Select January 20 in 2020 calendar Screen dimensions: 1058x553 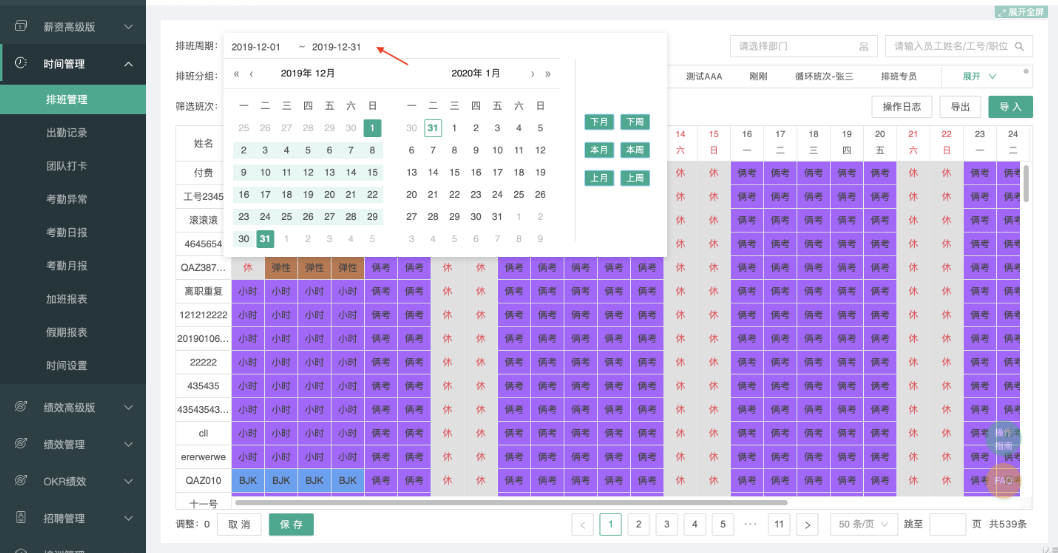[412, 194]
